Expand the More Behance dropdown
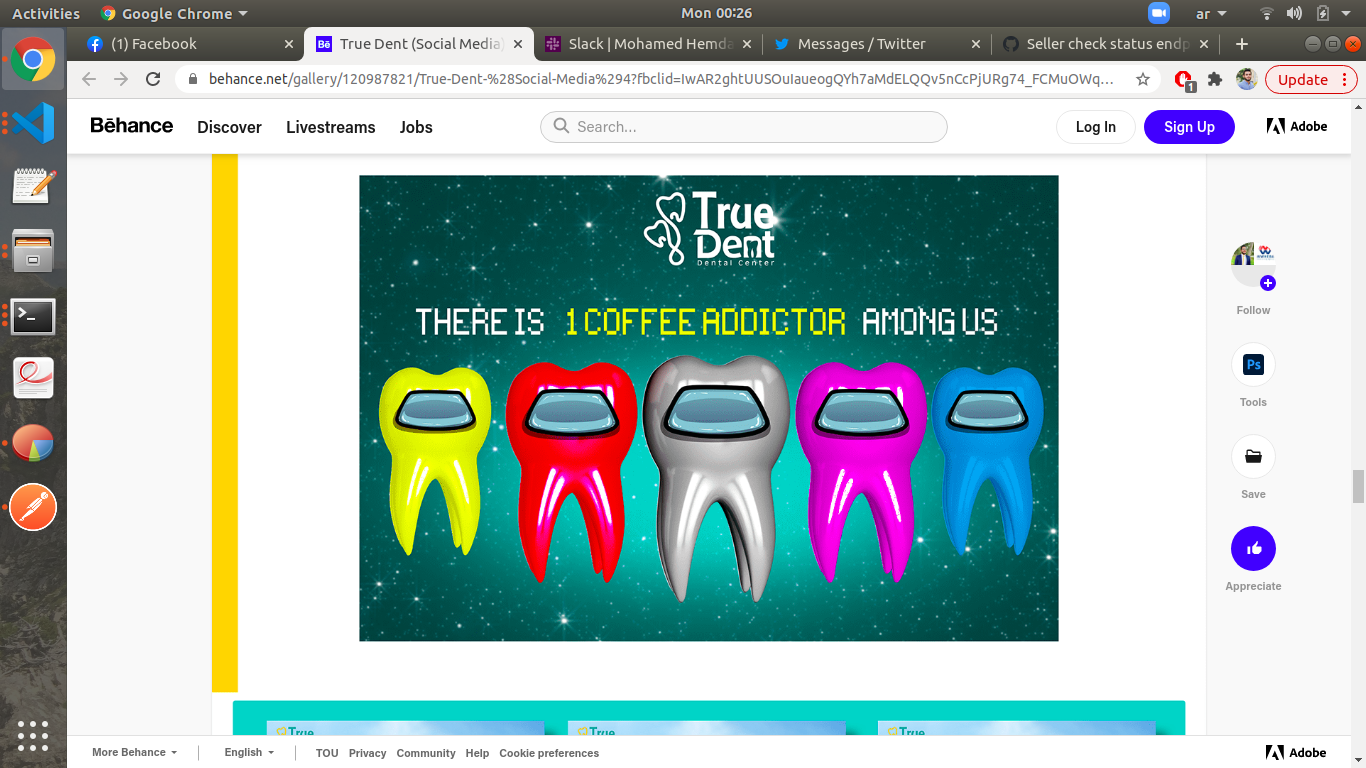This screenshot has height=768, width=1366. 134,752
